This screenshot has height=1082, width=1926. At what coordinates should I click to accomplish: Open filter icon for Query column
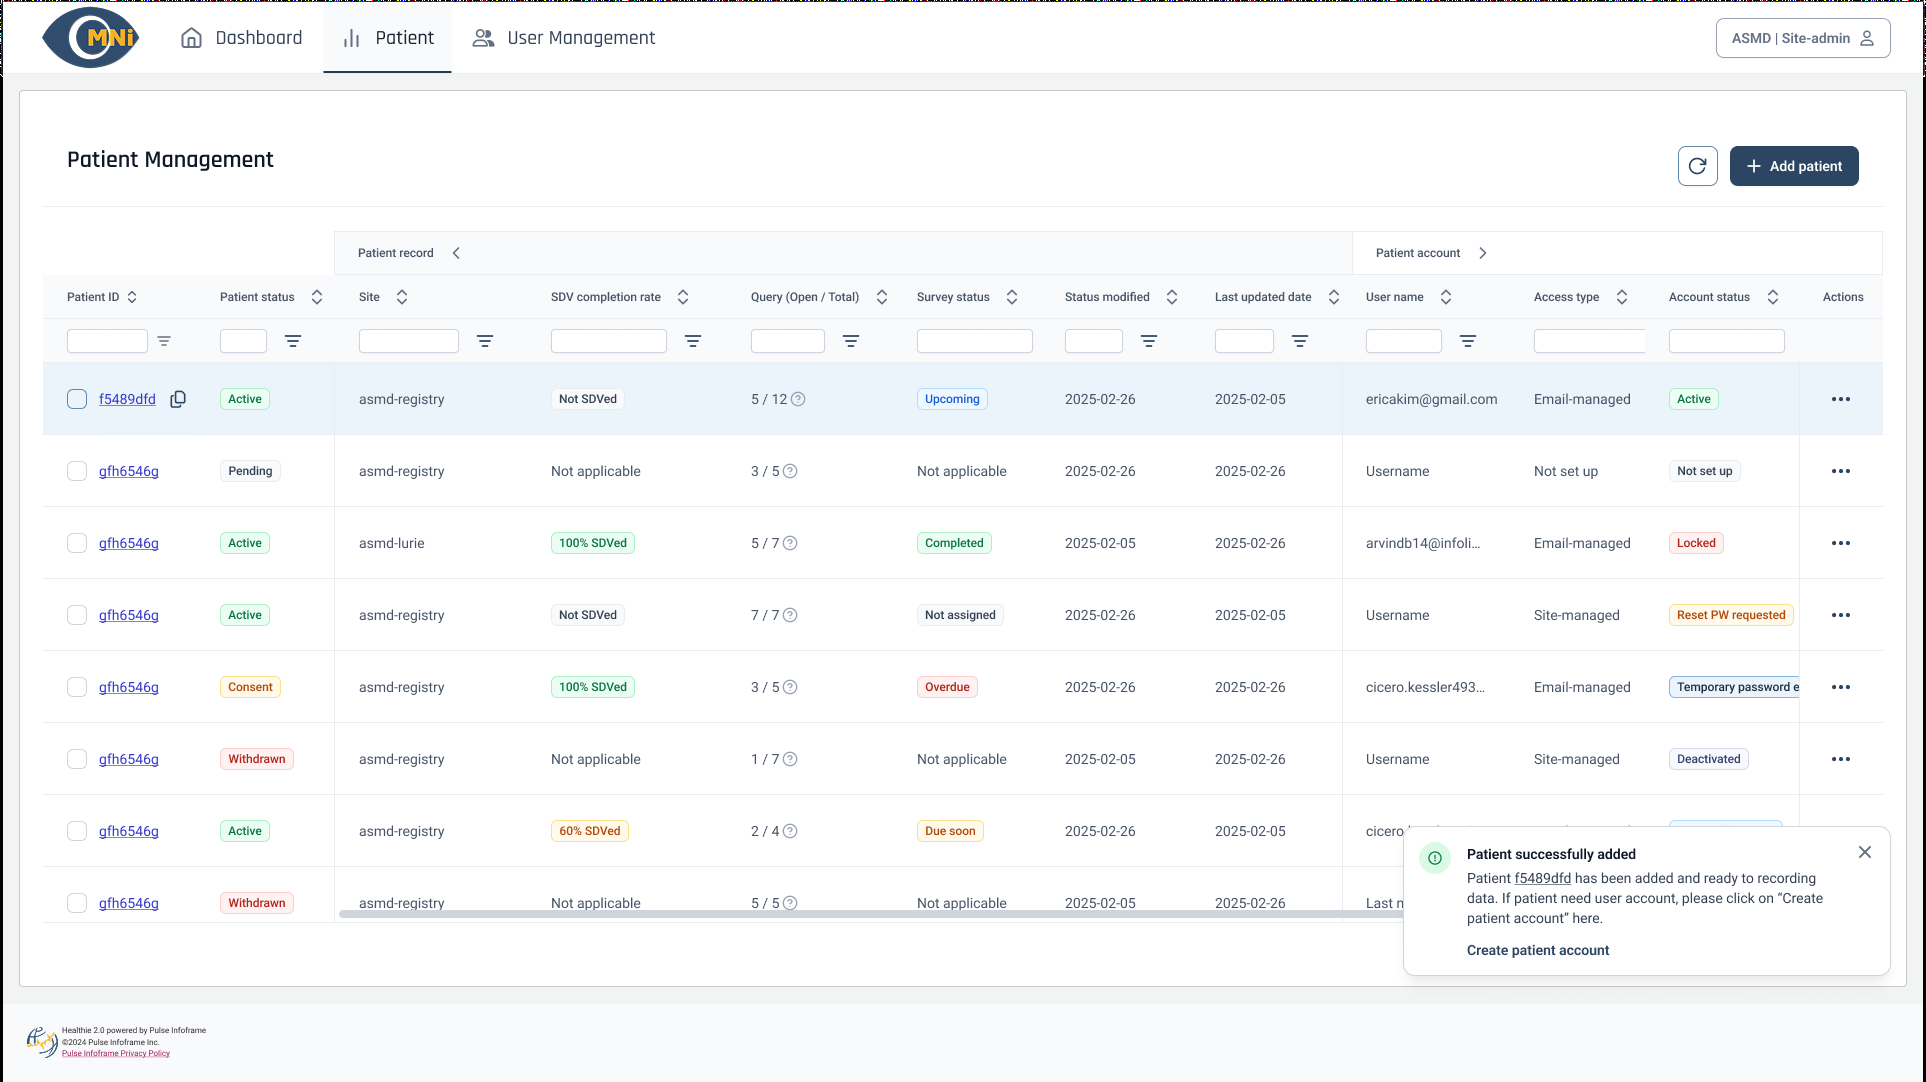851,341
